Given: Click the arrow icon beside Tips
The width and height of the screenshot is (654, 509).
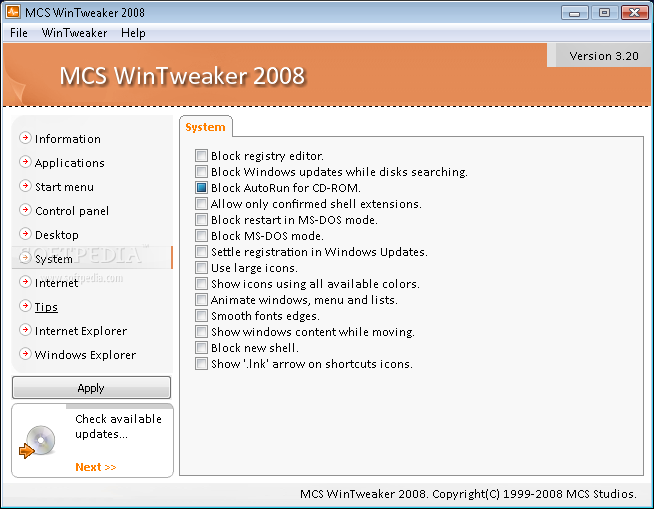Looking at the screenshot, I should [x=25, y=306].
